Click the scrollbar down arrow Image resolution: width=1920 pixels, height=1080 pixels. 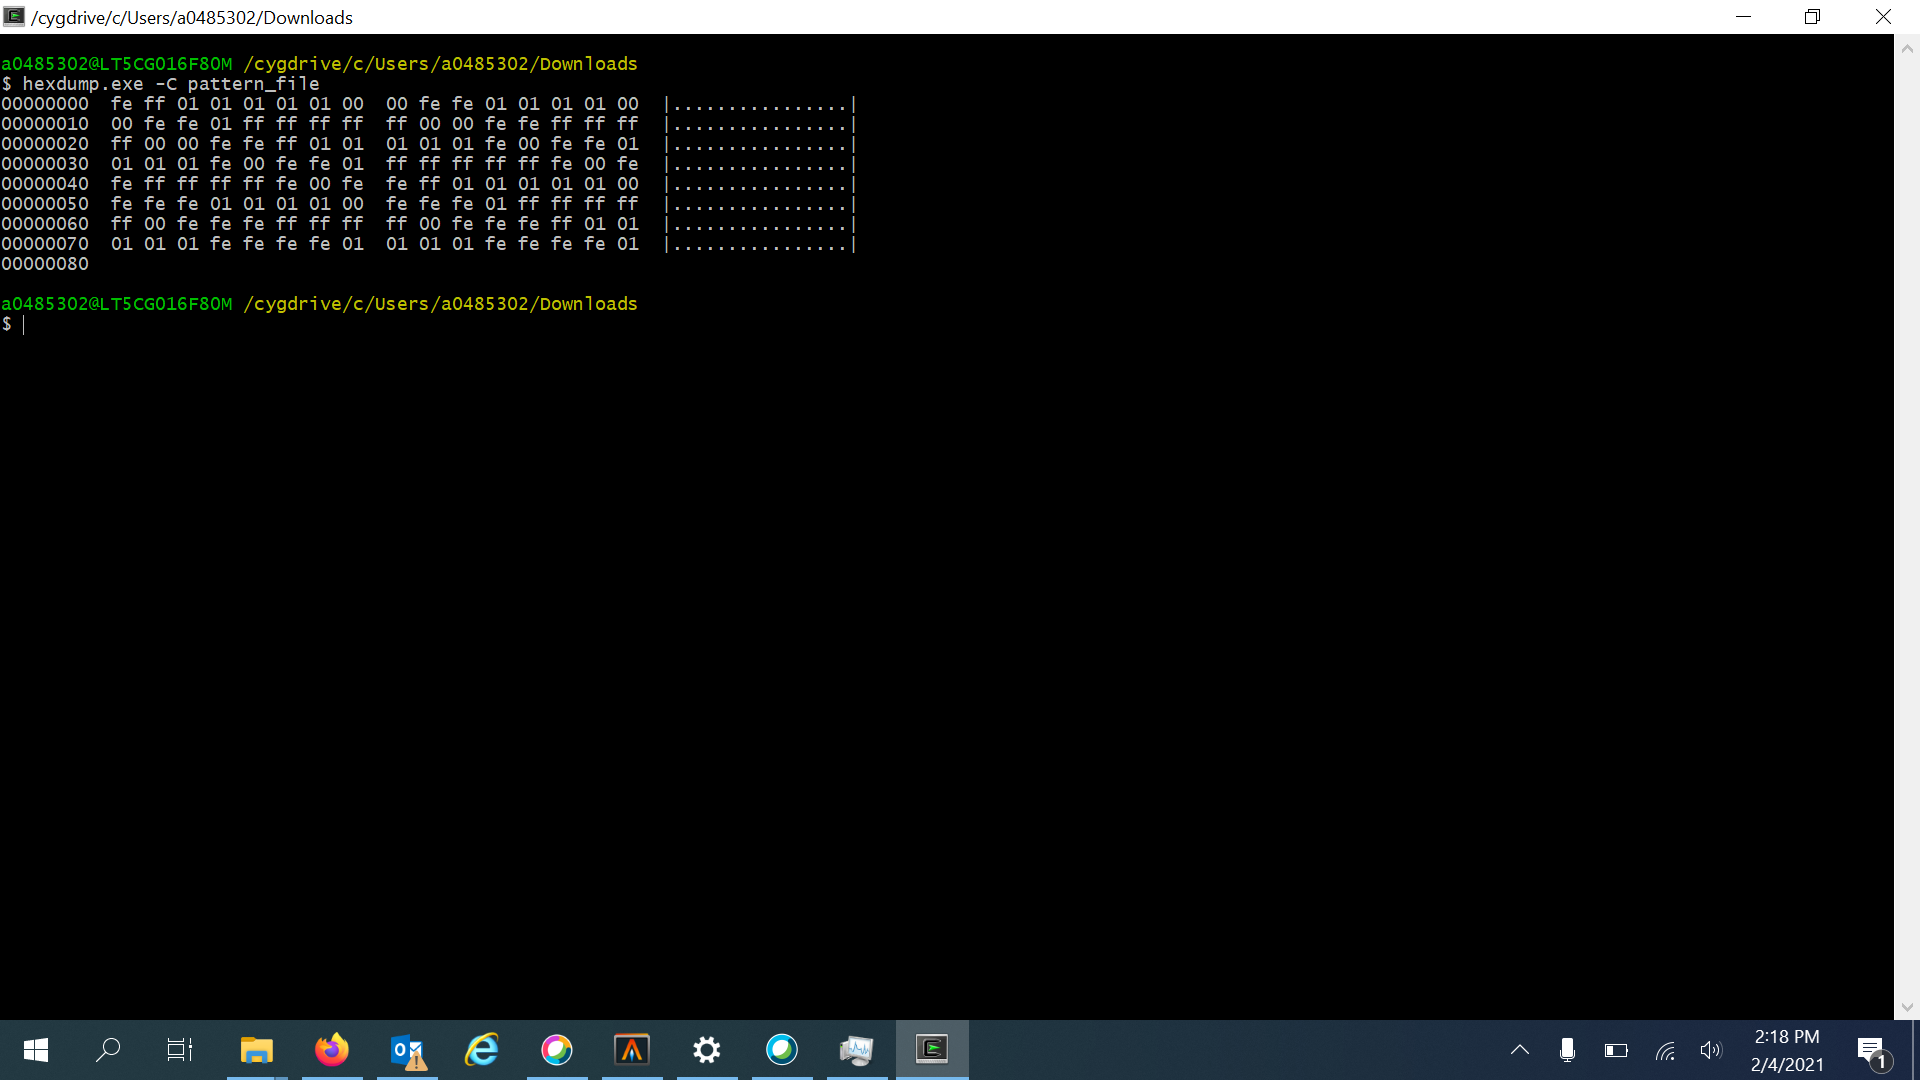(x=1907, y=1007)
